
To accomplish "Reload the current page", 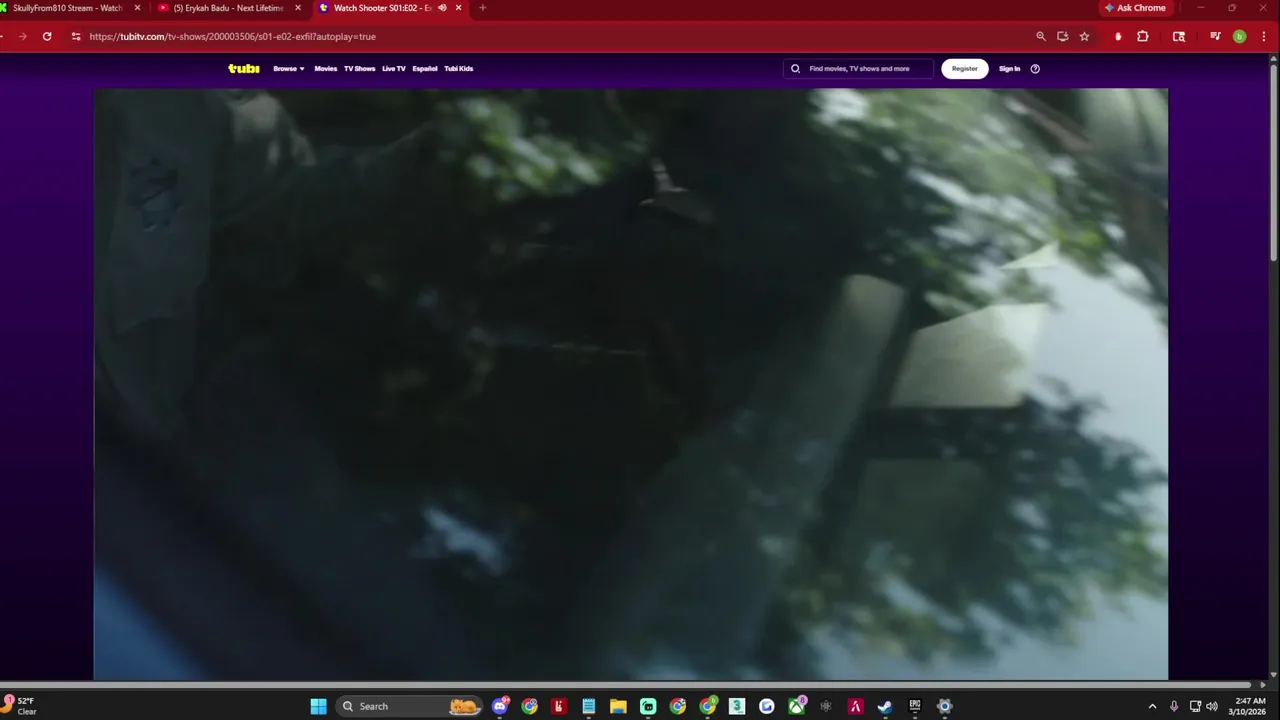I will (x=47, y=36).
